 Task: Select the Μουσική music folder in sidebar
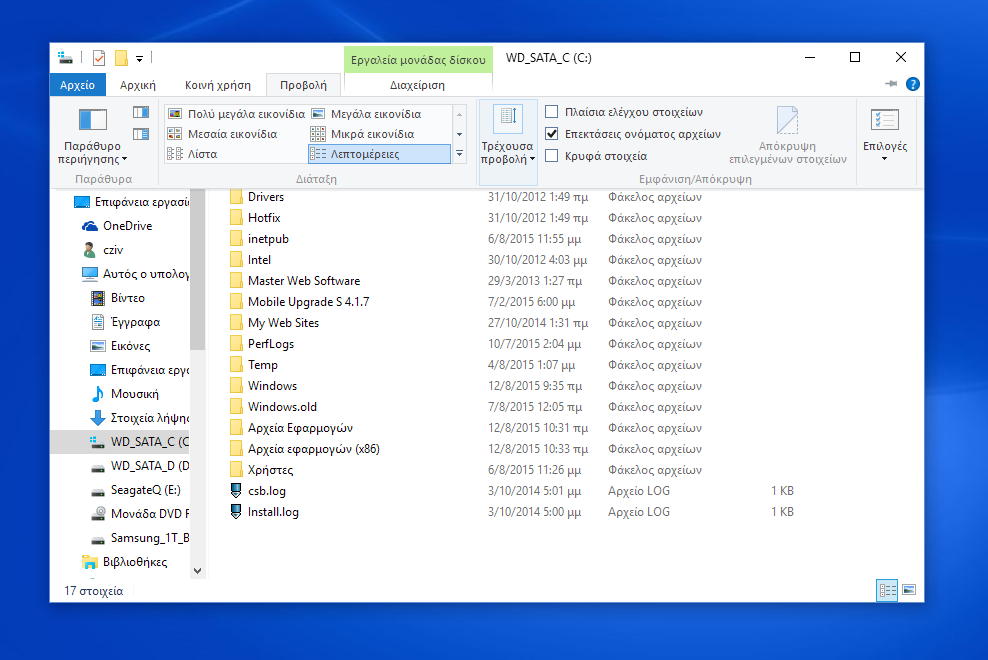(134, 394)
